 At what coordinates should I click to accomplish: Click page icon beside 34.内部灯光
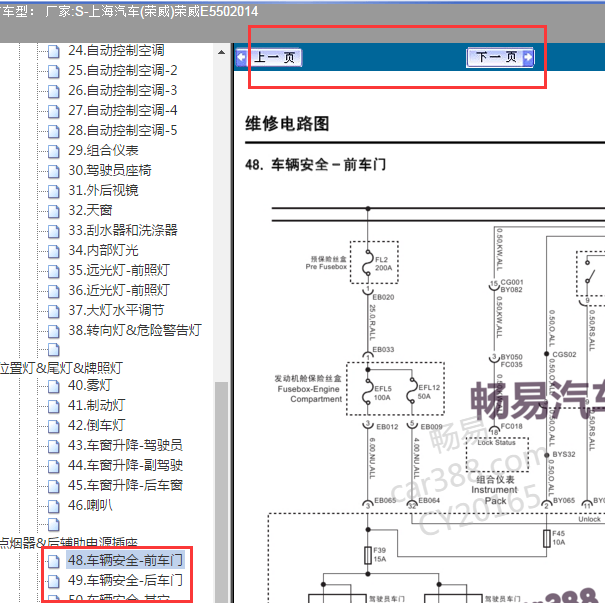click(x=54, y=252)
